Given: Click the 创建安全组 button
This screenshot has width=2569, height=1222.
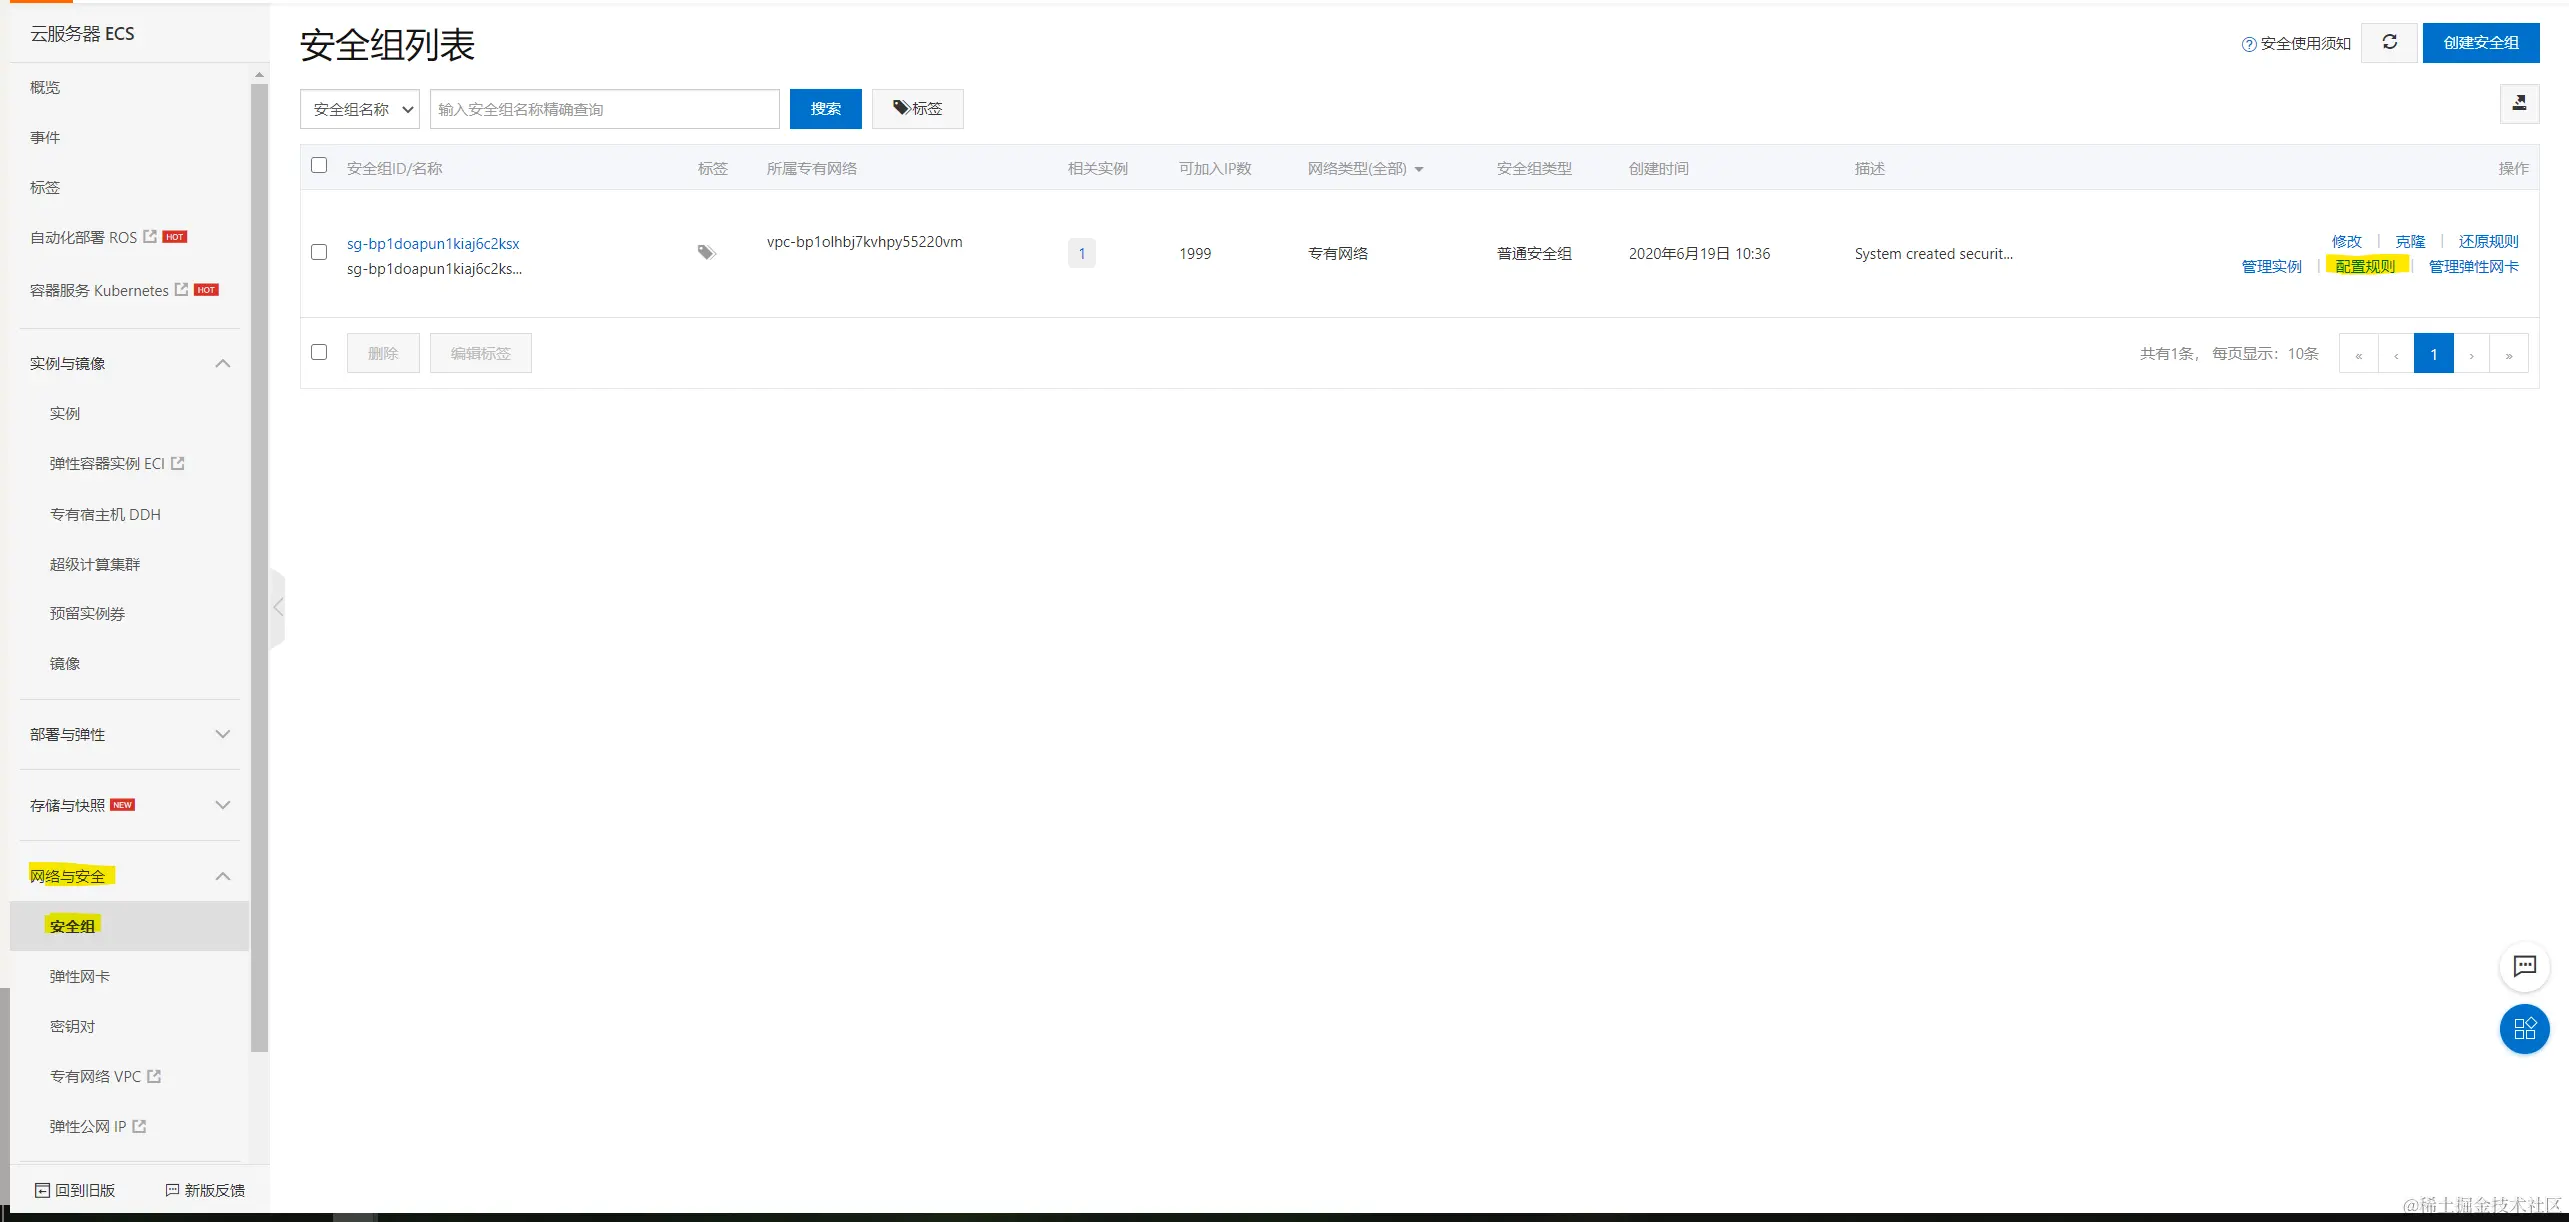Looking at the screenshot, I should click(2480, 43).
